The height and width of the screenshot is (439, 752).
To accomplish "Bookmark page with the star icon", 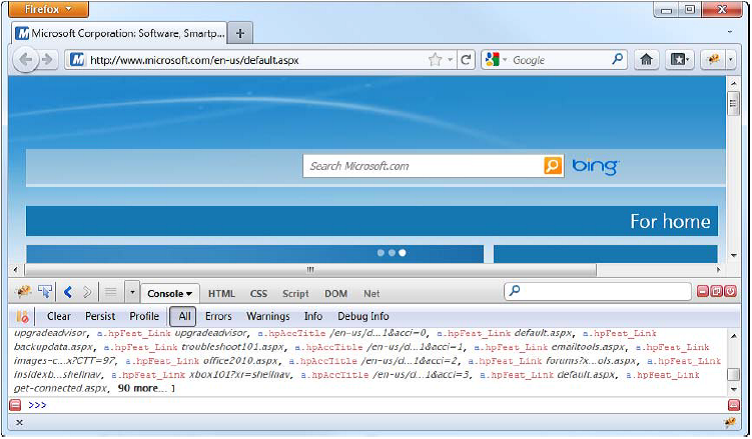I will pyautogui.click(x=435, y=60).
